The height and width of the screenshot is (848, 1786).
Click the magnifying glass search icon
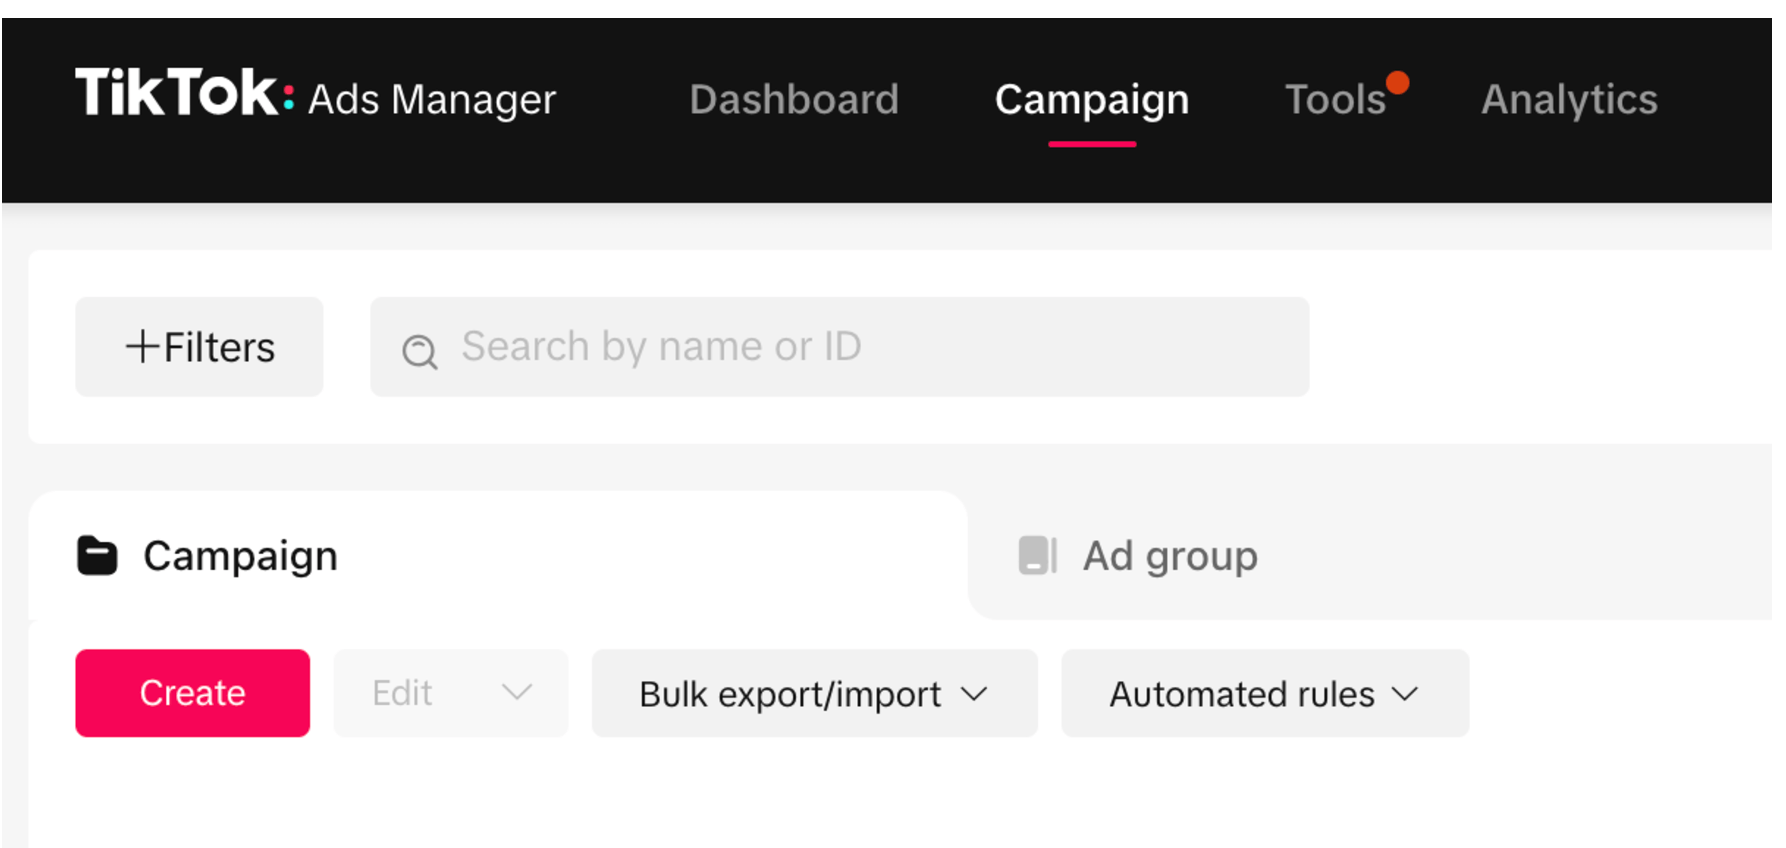(x=419, y=351)
